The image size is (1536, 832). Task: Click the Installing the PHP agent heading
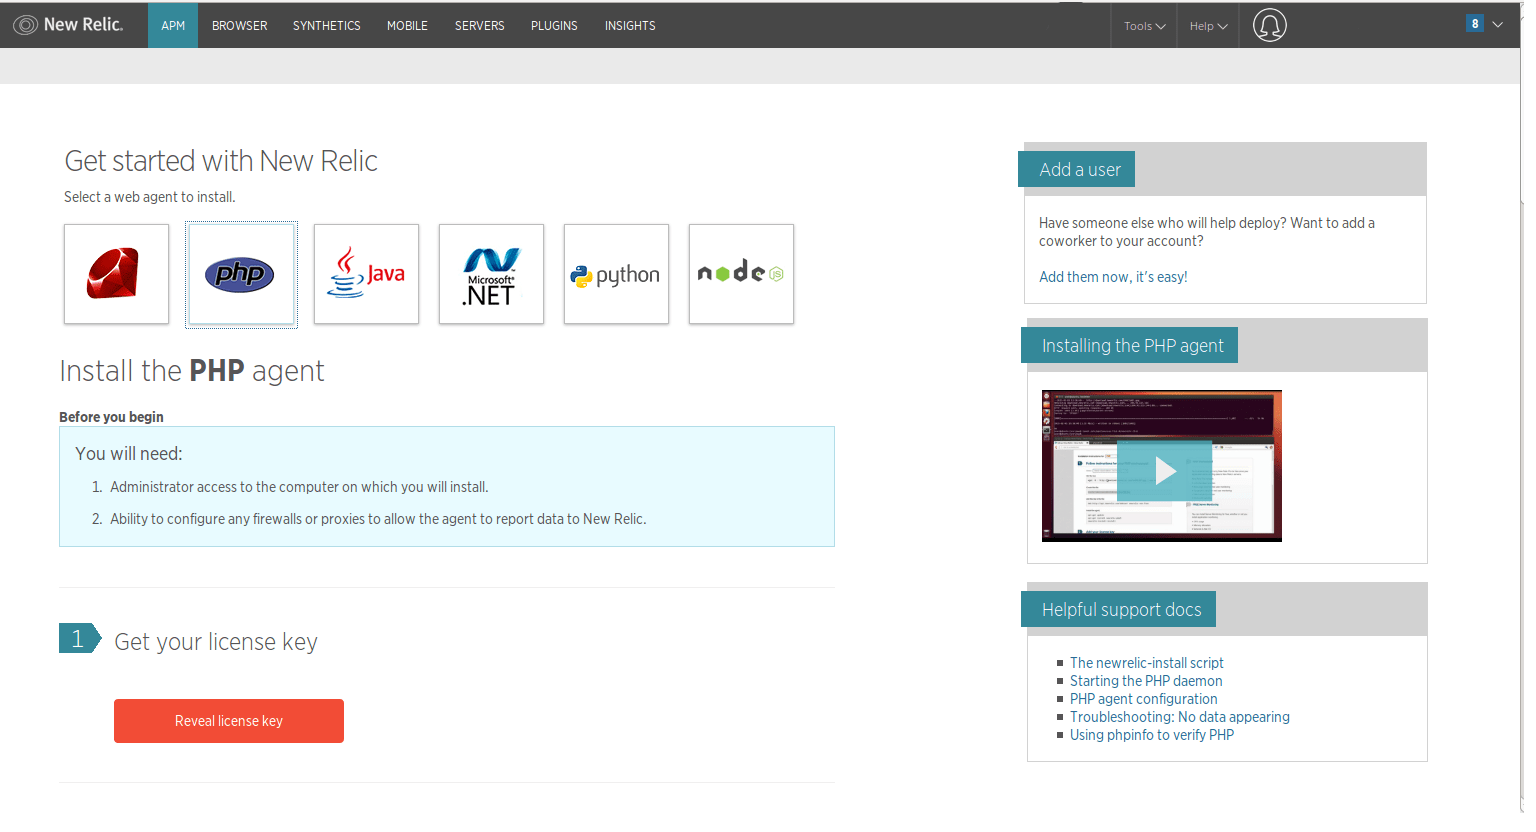pos(1130,345)
